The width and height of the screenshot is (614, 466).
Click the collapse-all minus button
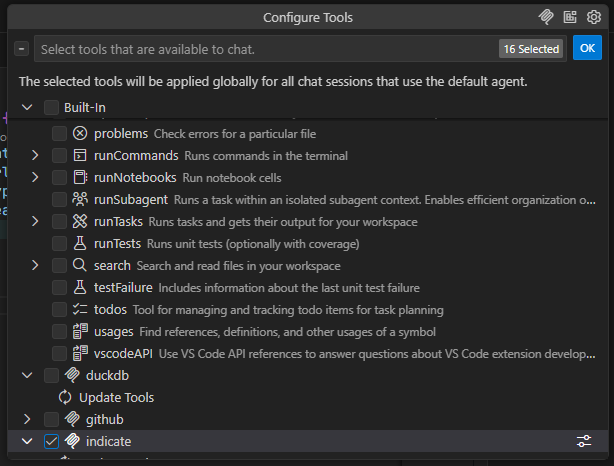(21, 49)
